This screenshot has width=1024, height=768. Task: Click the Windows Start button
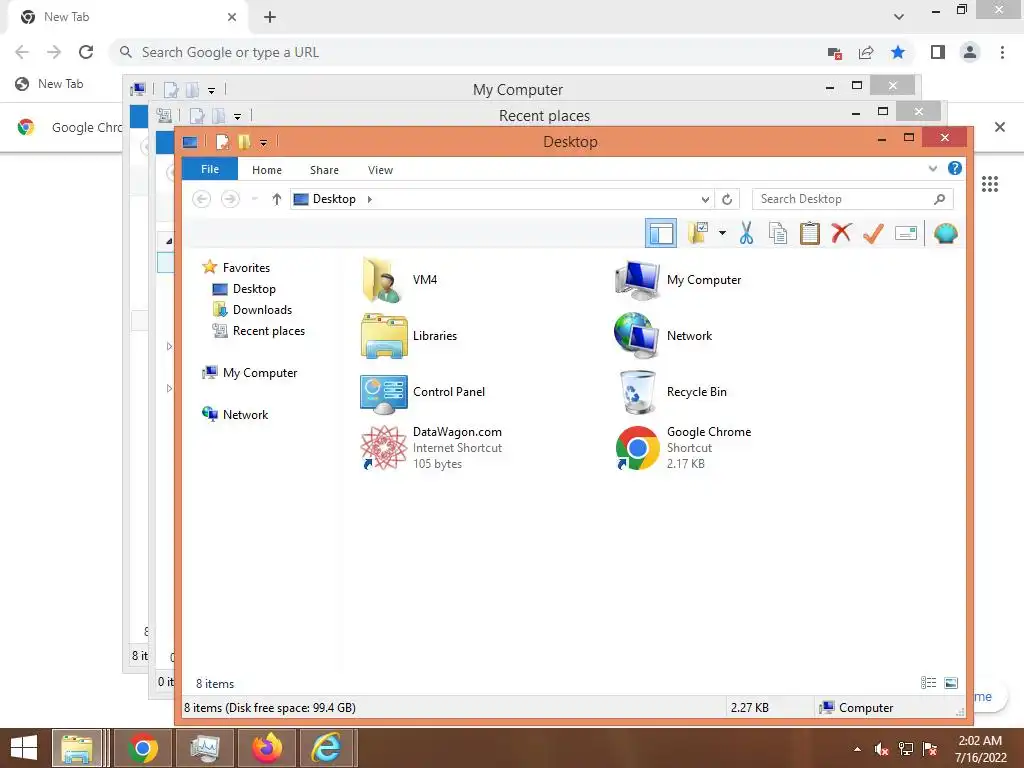[x=24, y=747]
